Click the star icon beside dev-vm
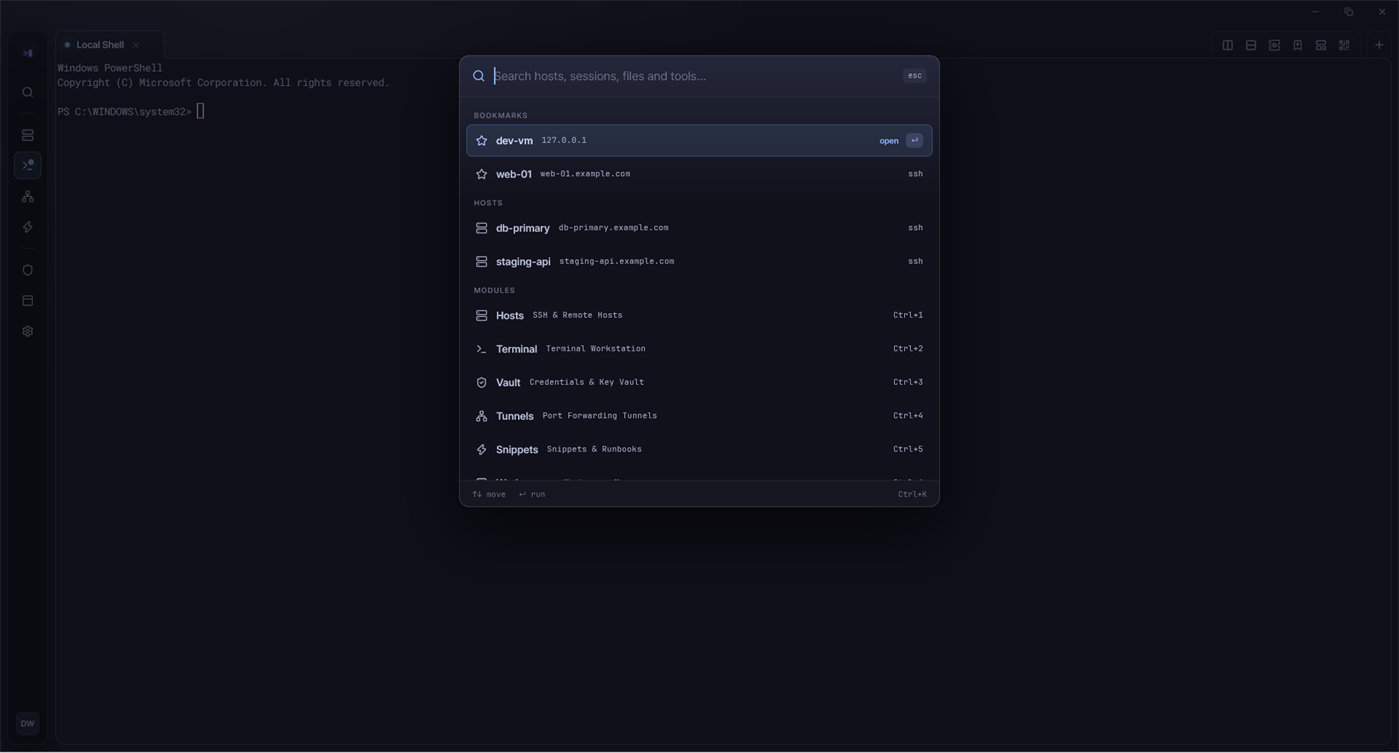Image resolution: width=1399 pixels, height=753 pixels. click(x=482, y=141)
